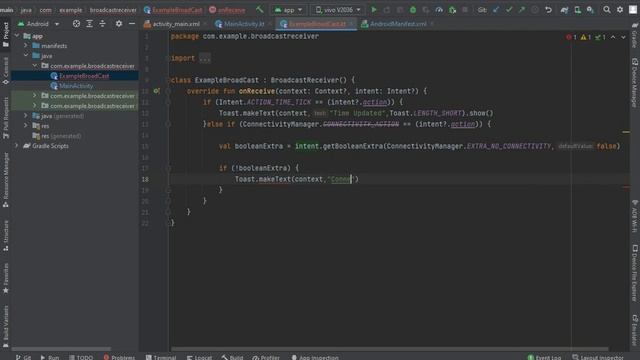640x360 pixels.
Task: Toggle the Project side panel tab
Action: [x=6, y=35]
